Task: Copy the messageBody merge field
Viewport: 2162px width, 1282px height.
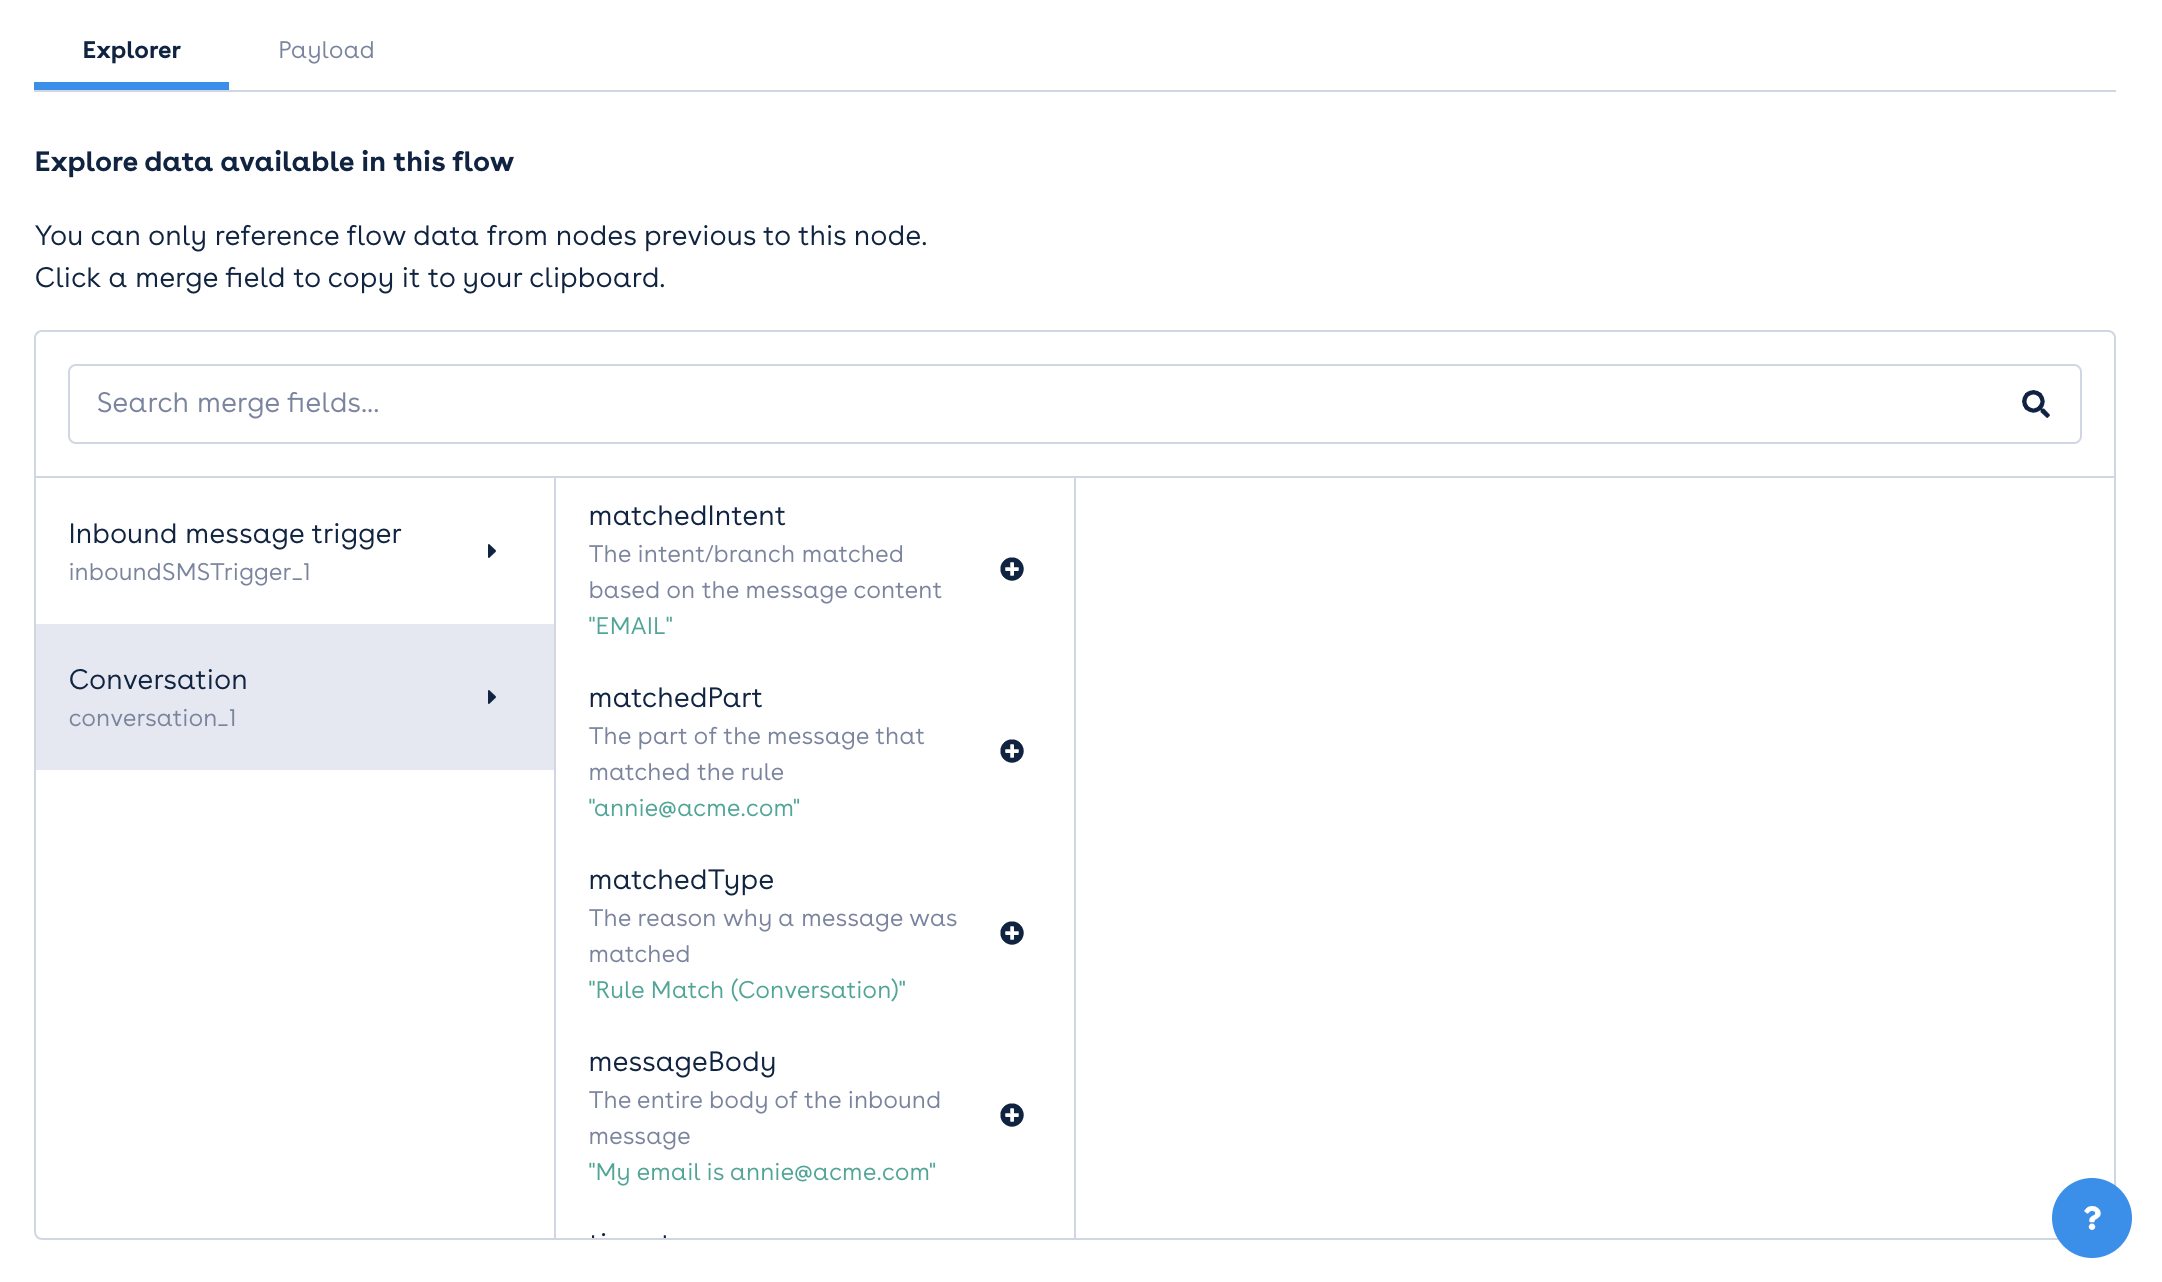Action: point(682,1061)
